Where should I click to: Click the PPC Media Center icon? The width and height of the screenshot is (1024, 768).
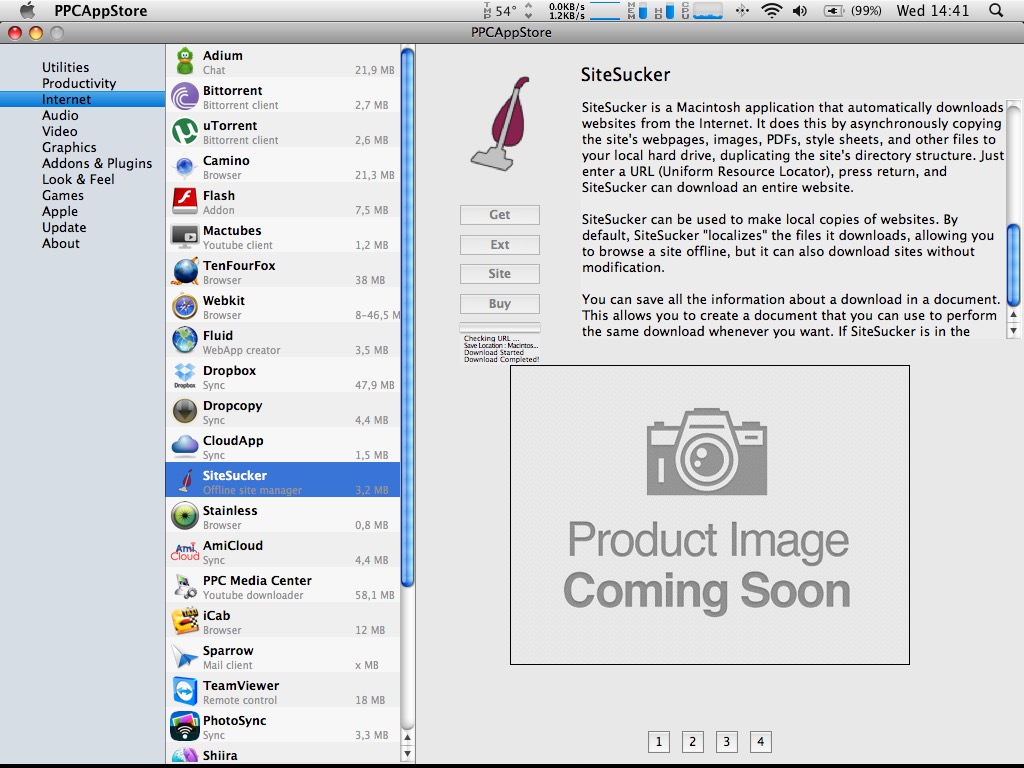pos(185,586)
